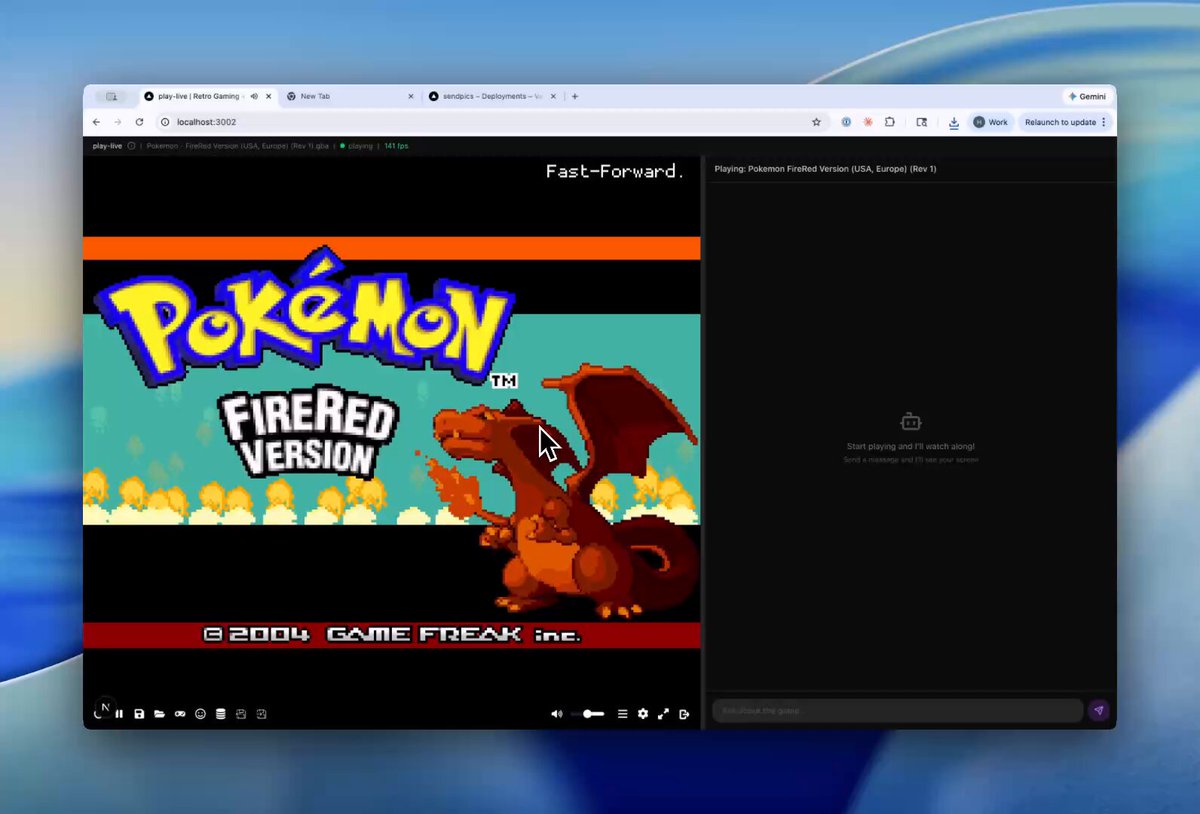Click the 'play-live' header label

tap(107, 146)
